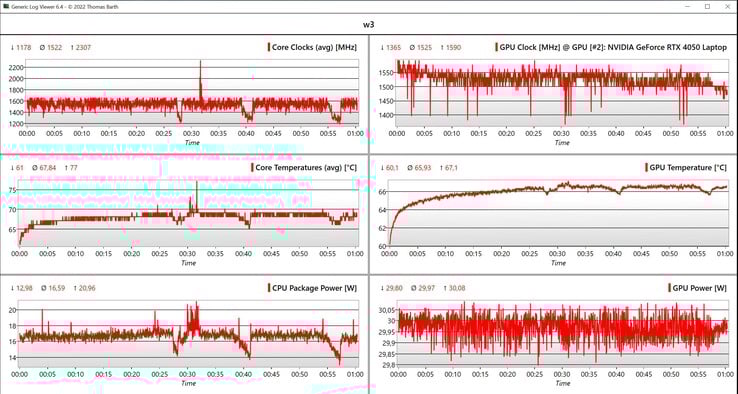Select the CPU Package Power [W] title
Screen dimensions: 738x394
pos(314,288)
